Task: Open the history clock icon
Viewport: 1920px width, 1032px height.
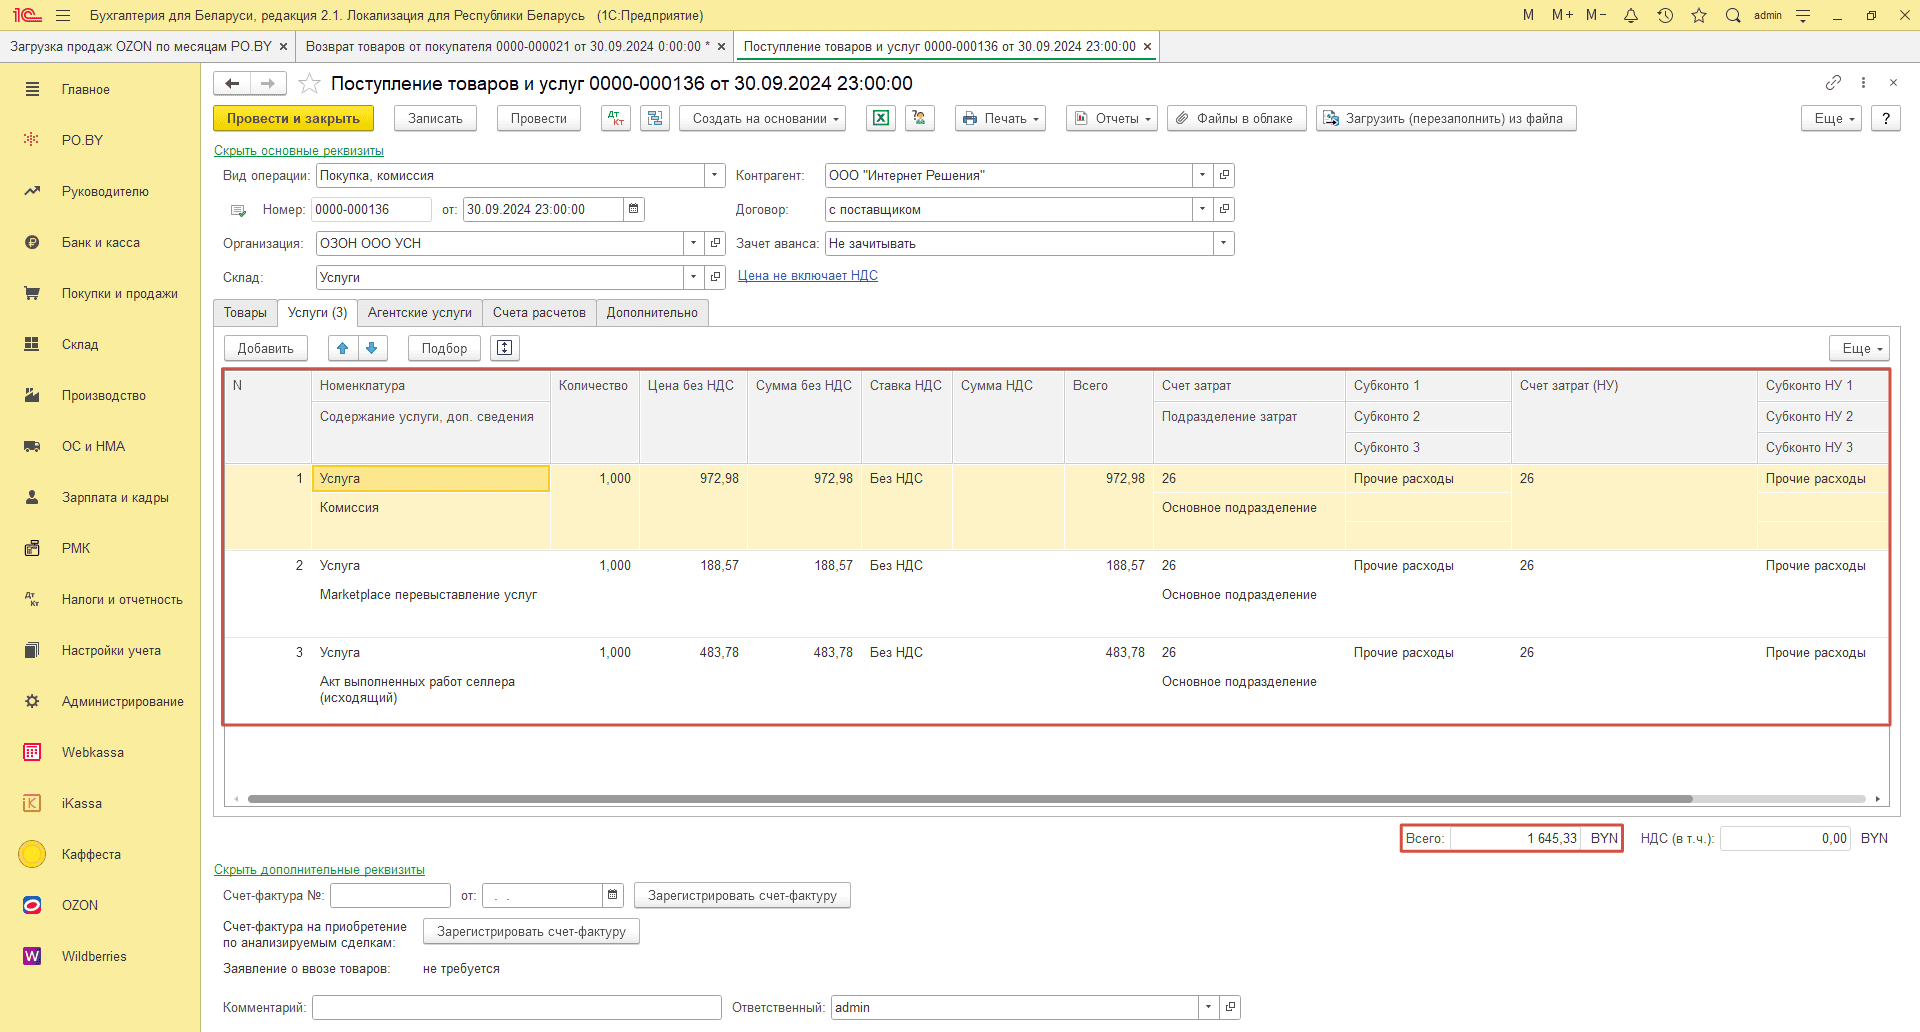Action: click(1665, 15)
